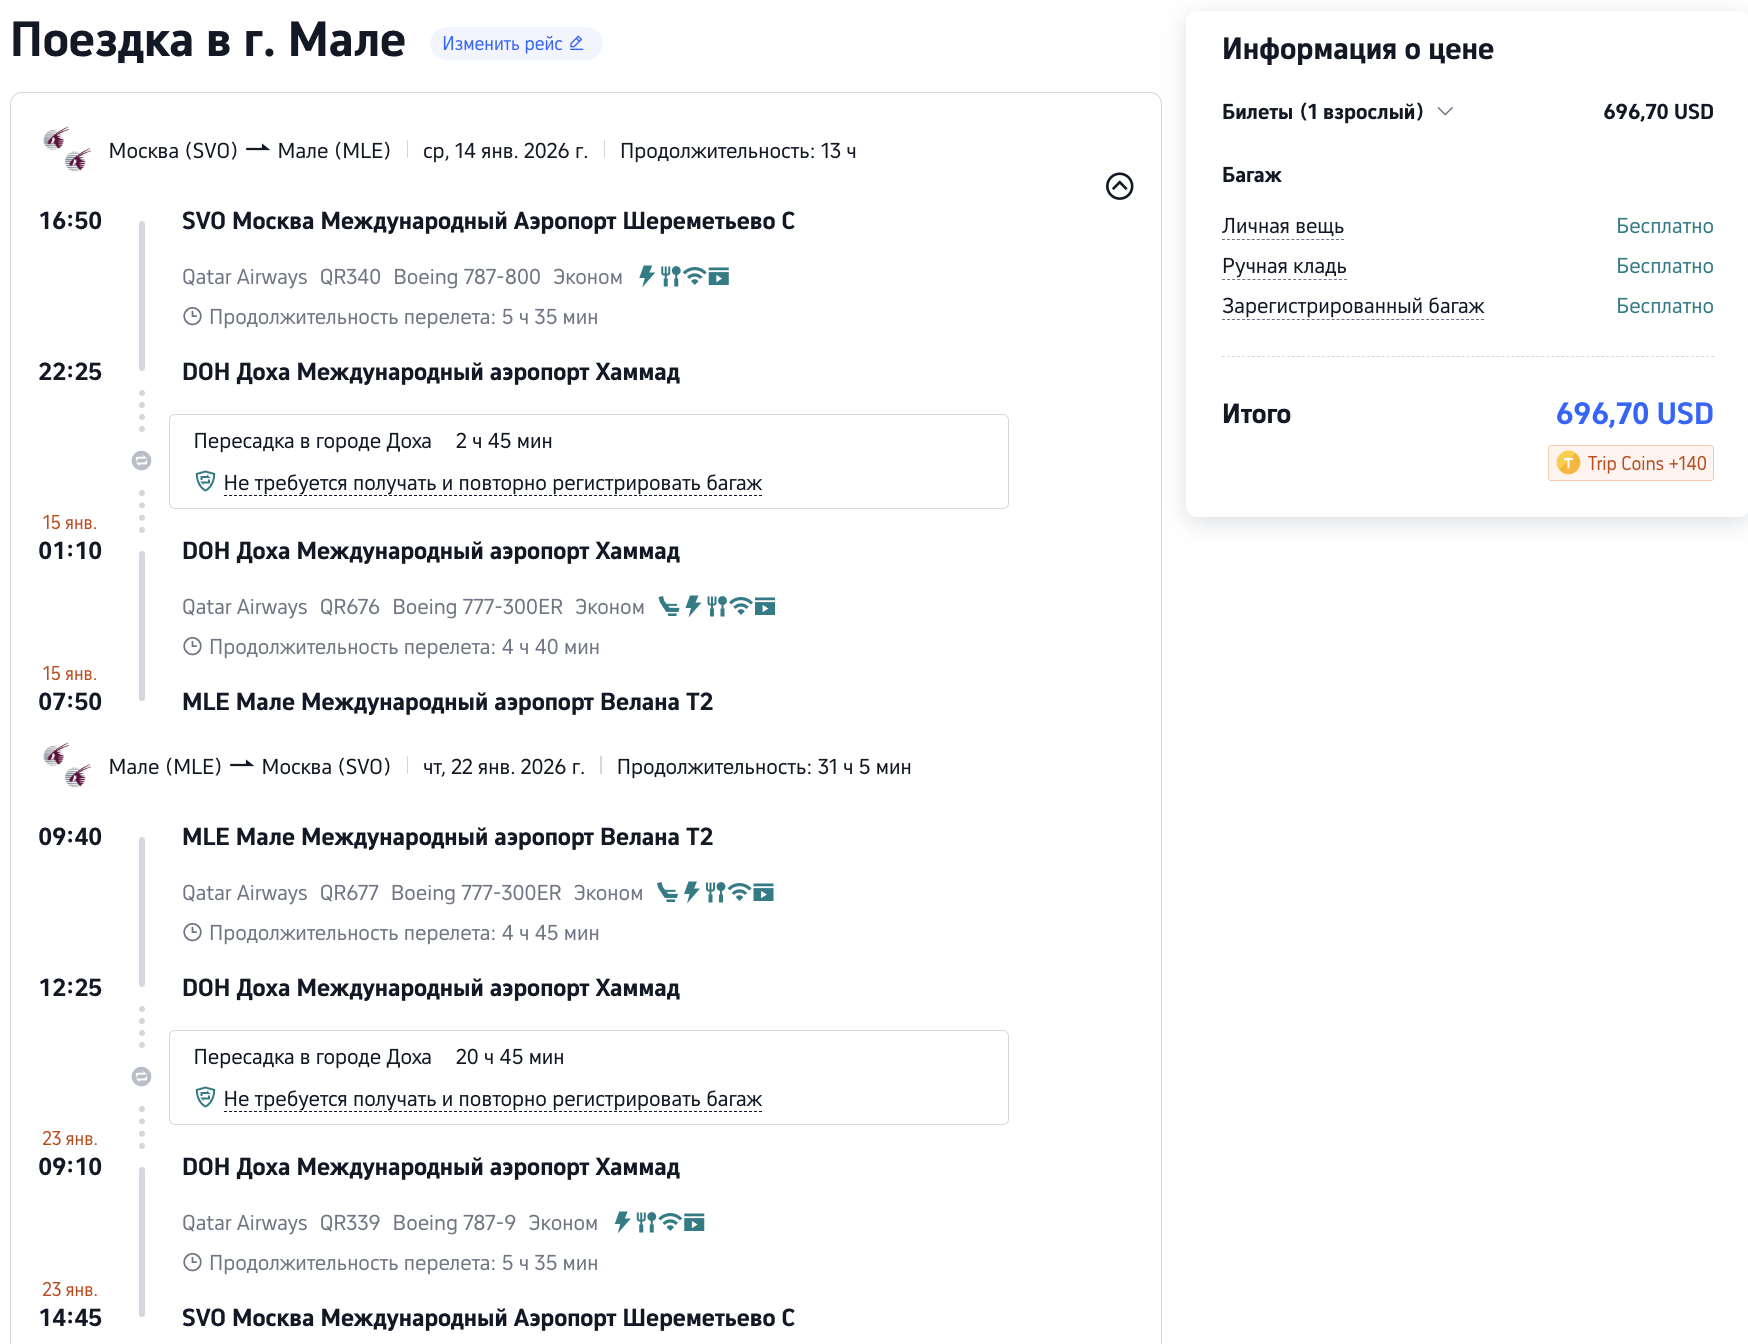Click the meal icon for flight QR677
Image resolution: width=1748 pixels, height=1344 pixels.
(715, 892)
